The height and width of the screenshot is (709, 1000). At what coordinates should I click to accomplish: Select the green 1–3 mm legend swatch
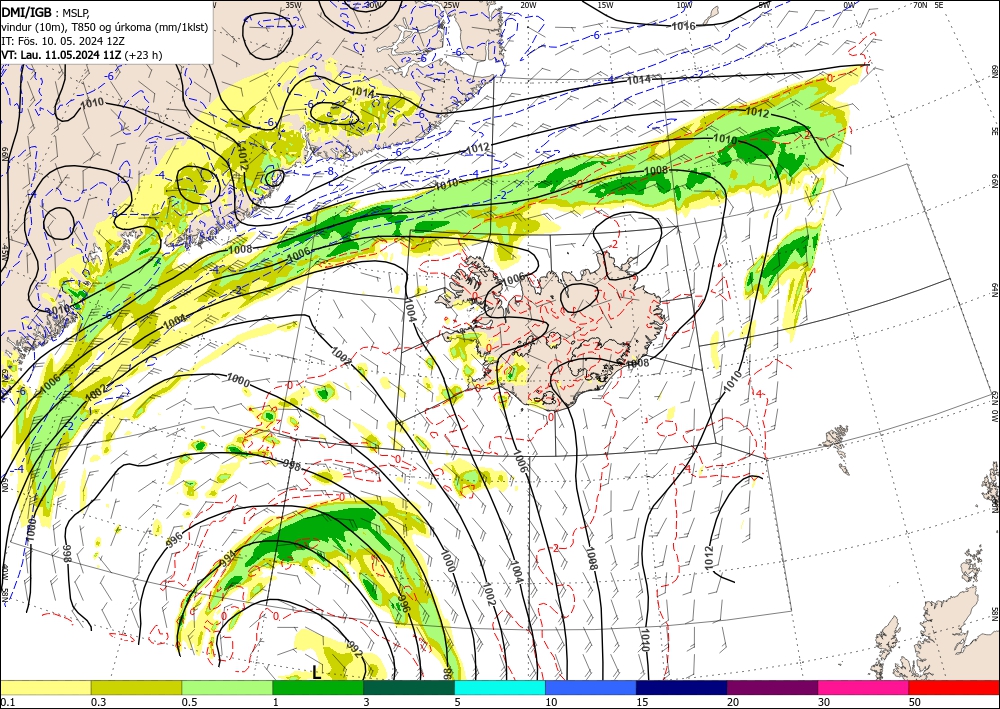(318, 687)
